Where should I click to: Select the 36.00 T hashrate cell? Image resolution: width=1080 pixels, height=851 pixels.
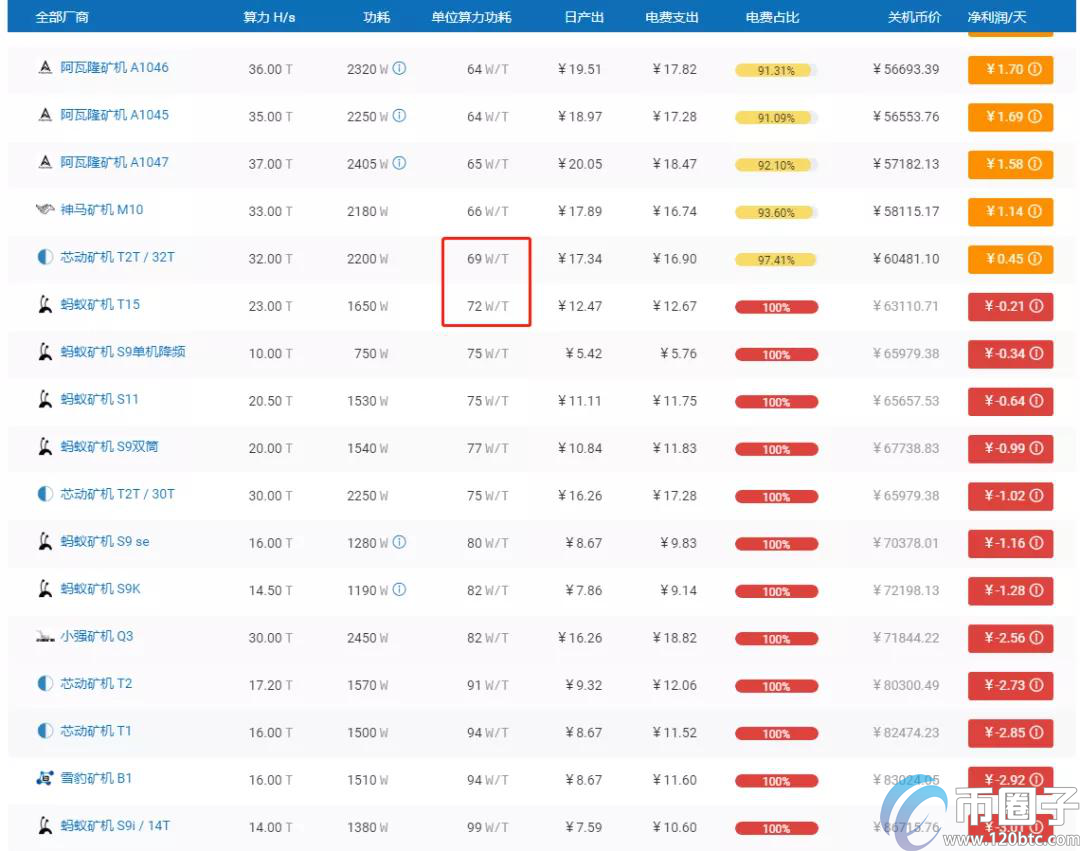(x=270, y=70)
